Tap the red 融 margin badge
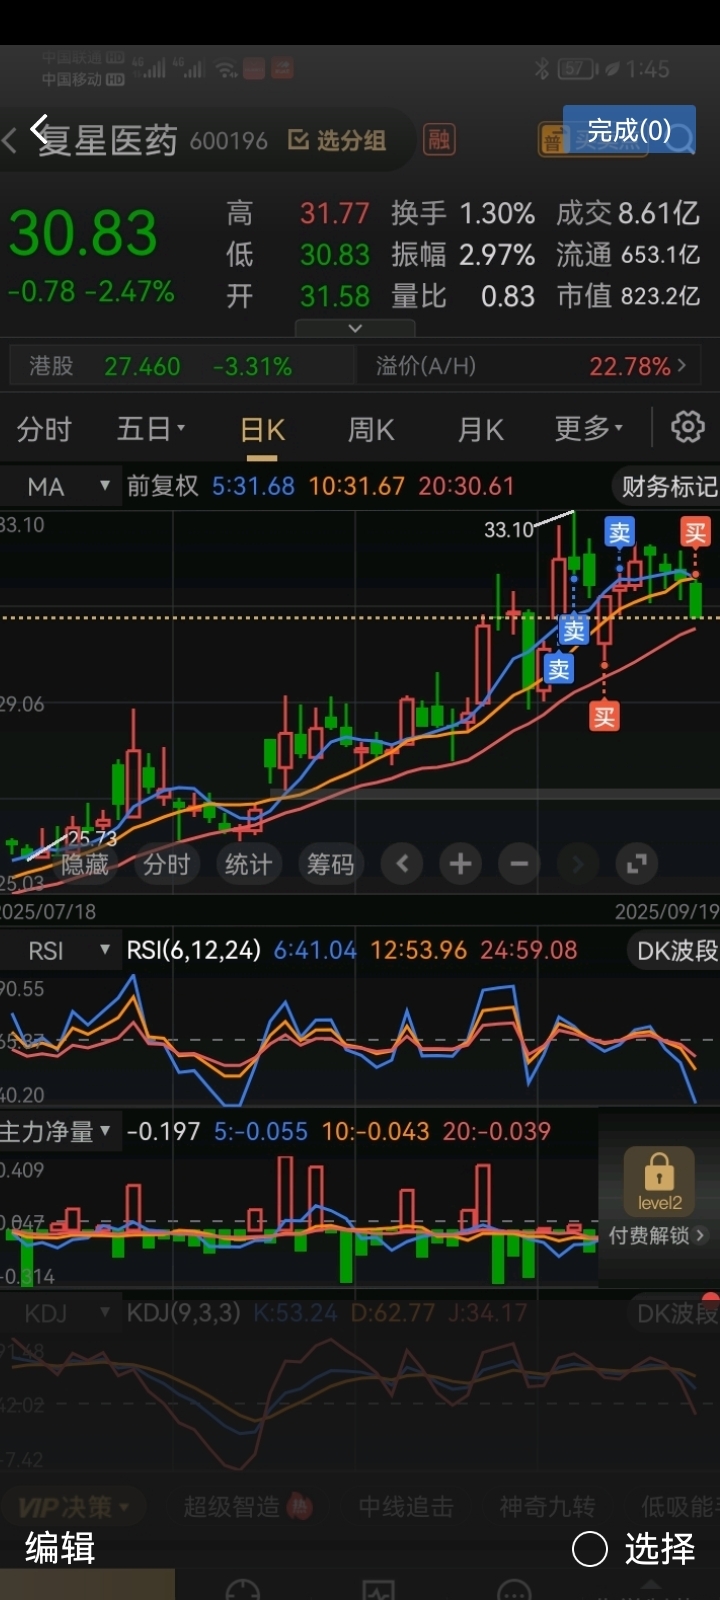Image resolution: width=720 pixels, height=1600 pixels. (439, 139)
